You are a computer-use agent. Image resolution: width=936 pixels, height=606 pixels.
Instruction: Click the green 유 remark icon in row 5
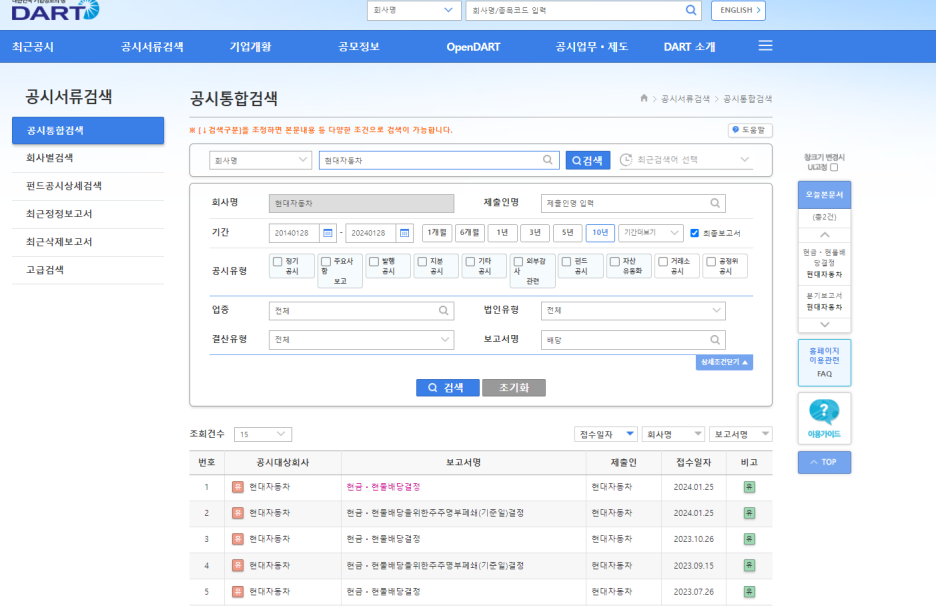click(749, 592)
